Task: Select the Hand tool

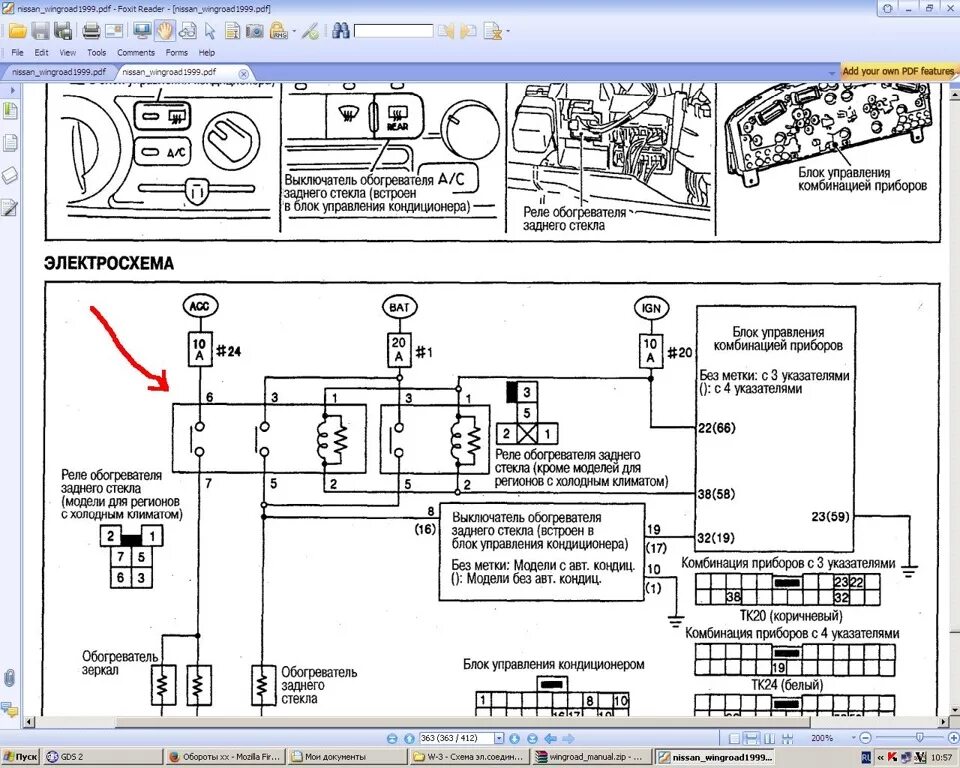Action: click(165, 31)
